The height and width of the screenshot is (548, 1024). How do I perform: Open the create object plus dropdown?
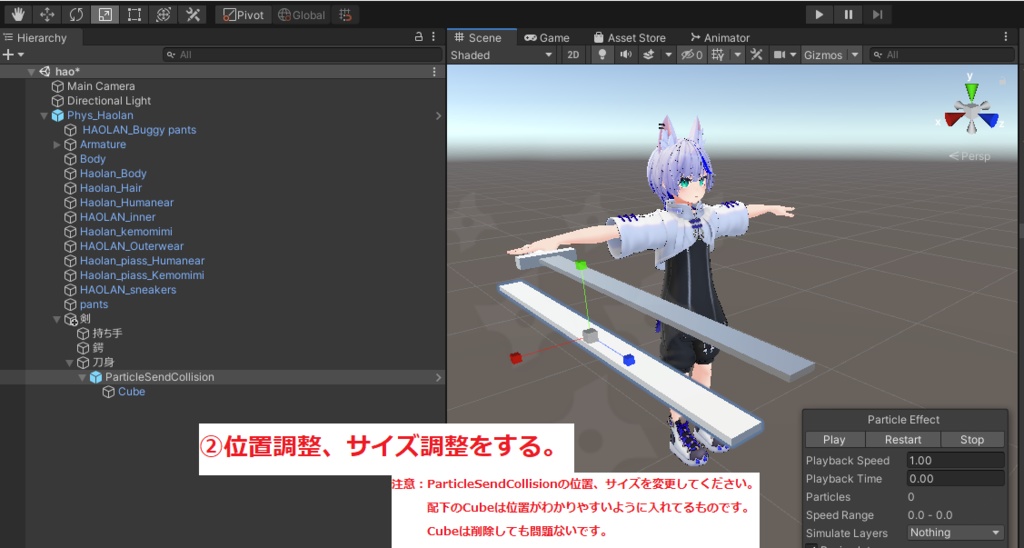click(x=12, y=55)
